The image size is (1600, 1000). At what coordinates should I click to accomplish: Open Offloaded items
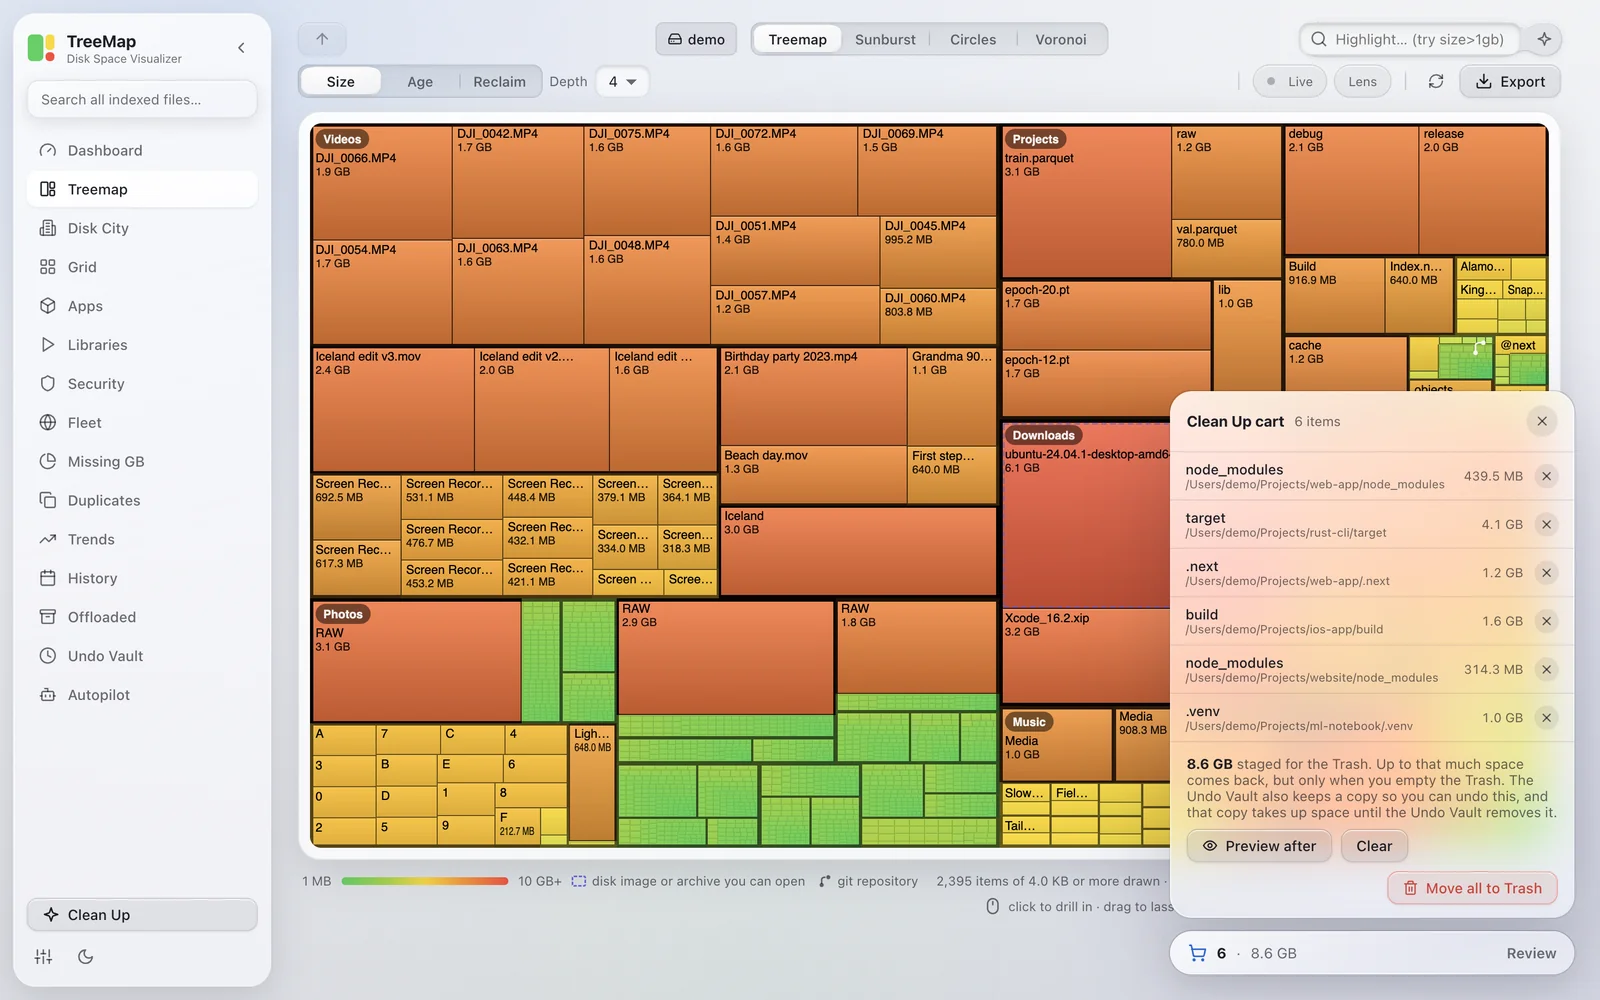point(142,617)
